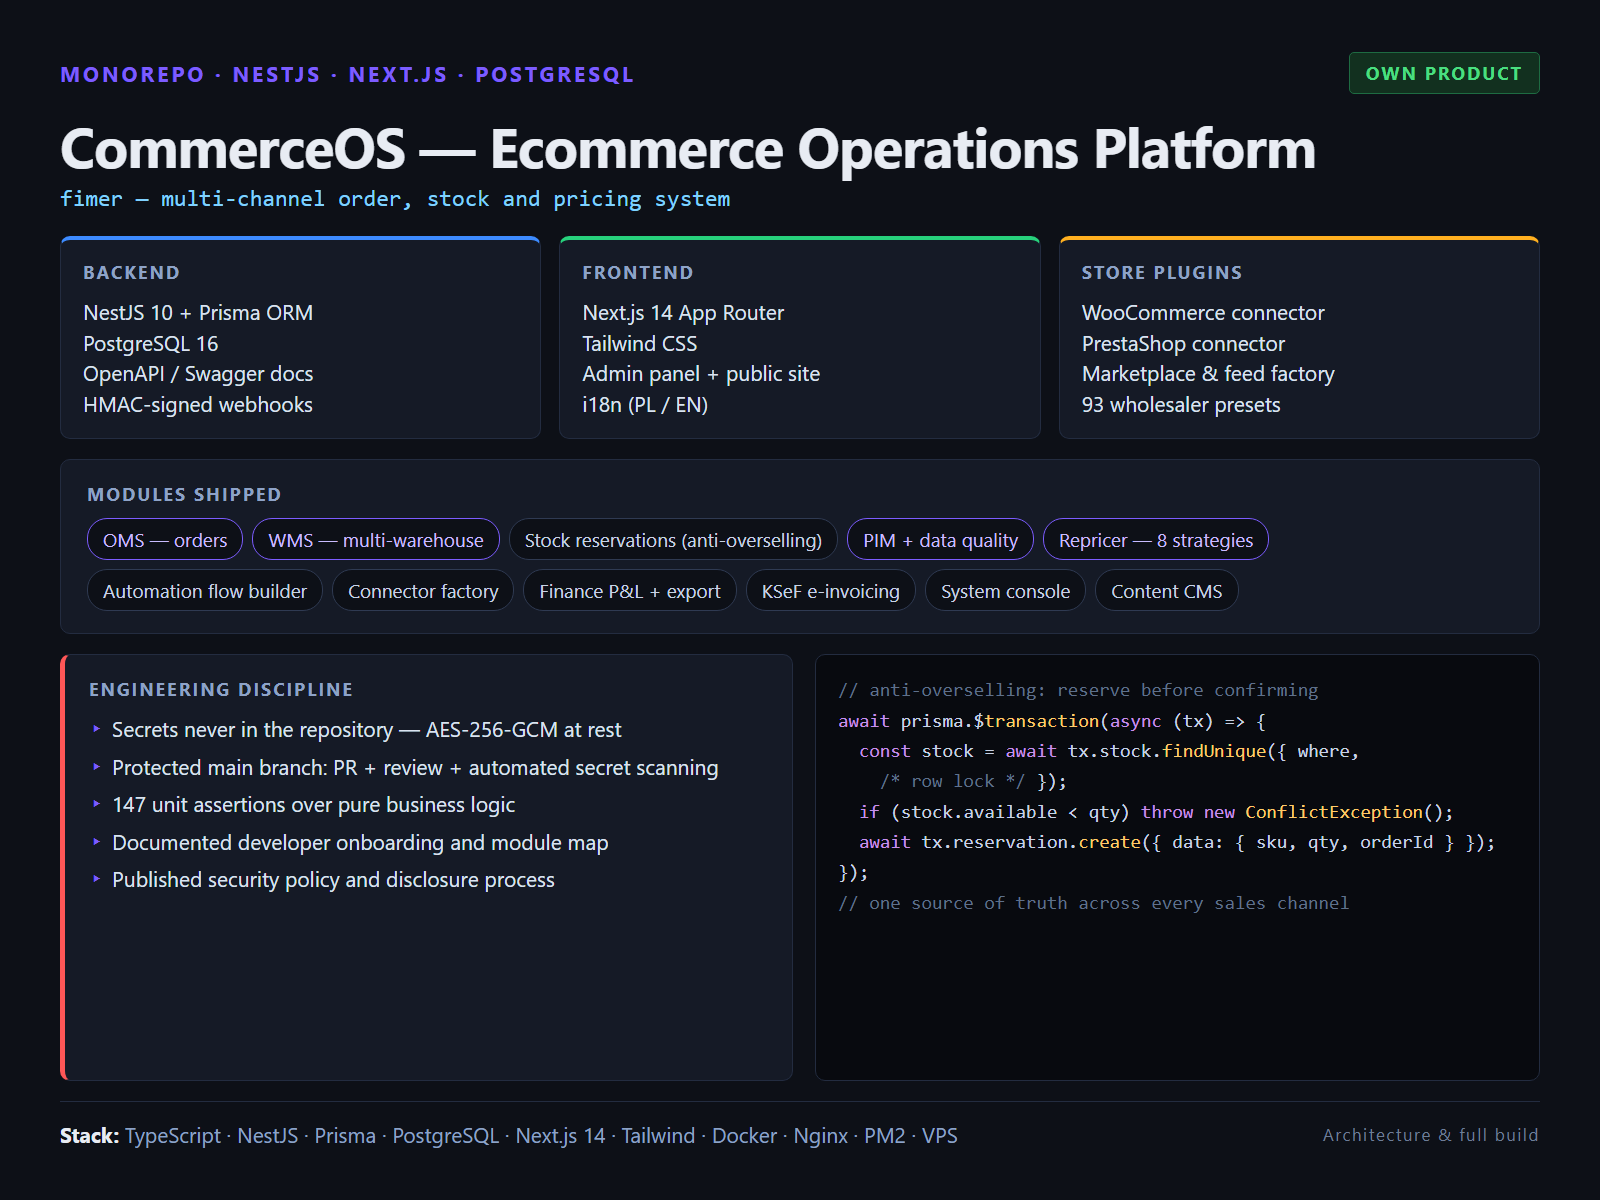The width and height of the screenshot is (1600, 1200).
Task: Click the code line starting "await prisma.$transaction"
Action: [1052, 721]
